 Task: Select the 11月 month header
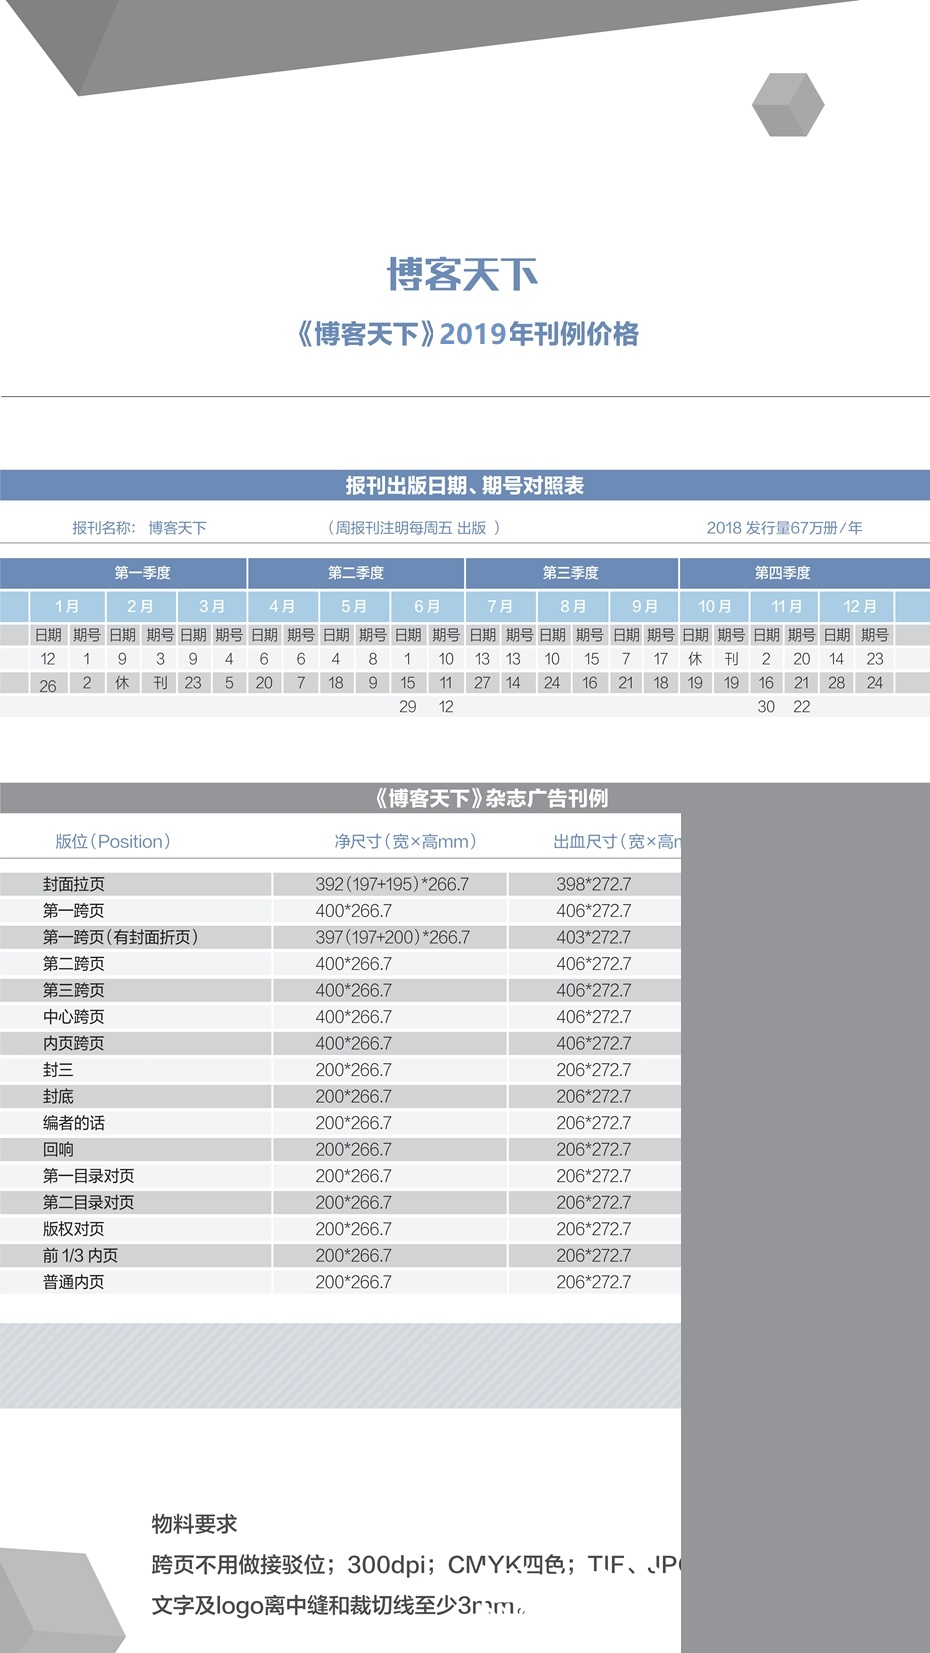pos(786,606)
